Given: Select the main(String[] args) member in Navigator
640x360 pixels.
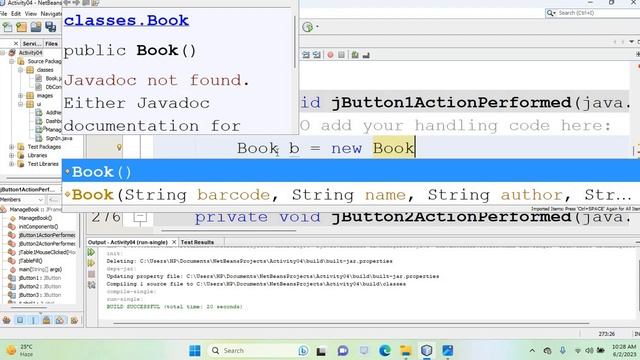Looking at the screenshot, I should [40, 269].
